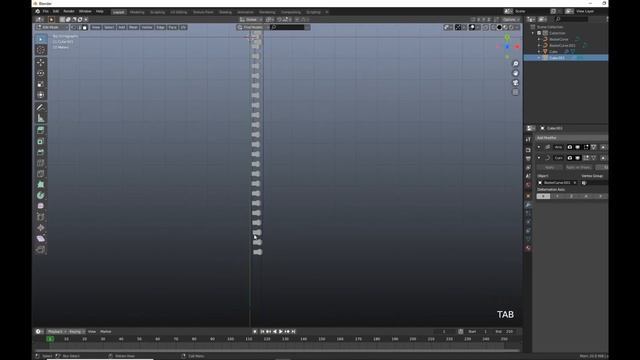
Task: Open the Mesh menu in viewport header
Action: point(133,27)
